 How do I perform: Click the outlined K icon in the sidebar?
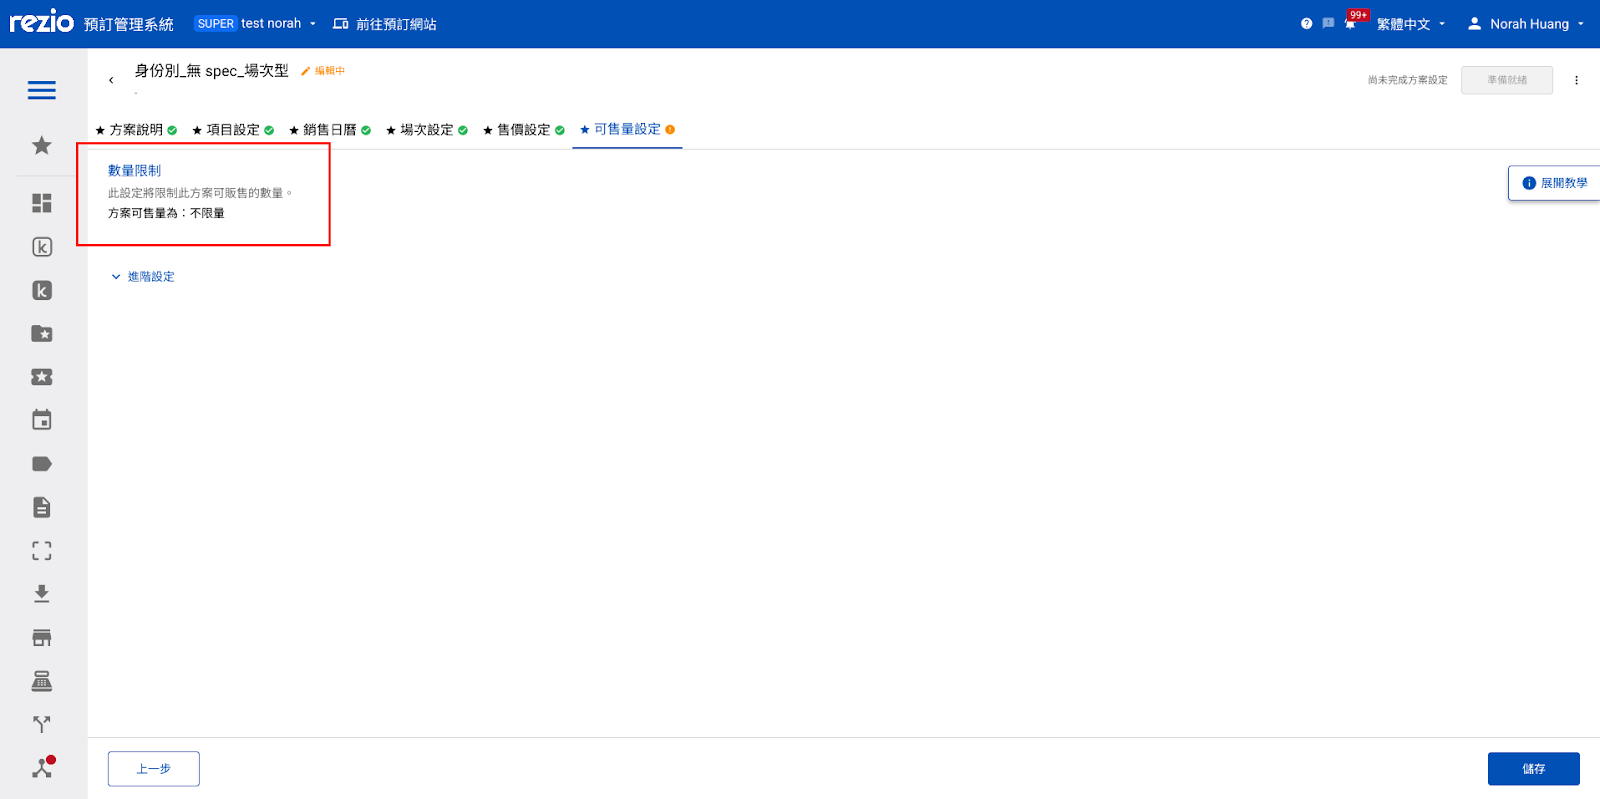42,247
